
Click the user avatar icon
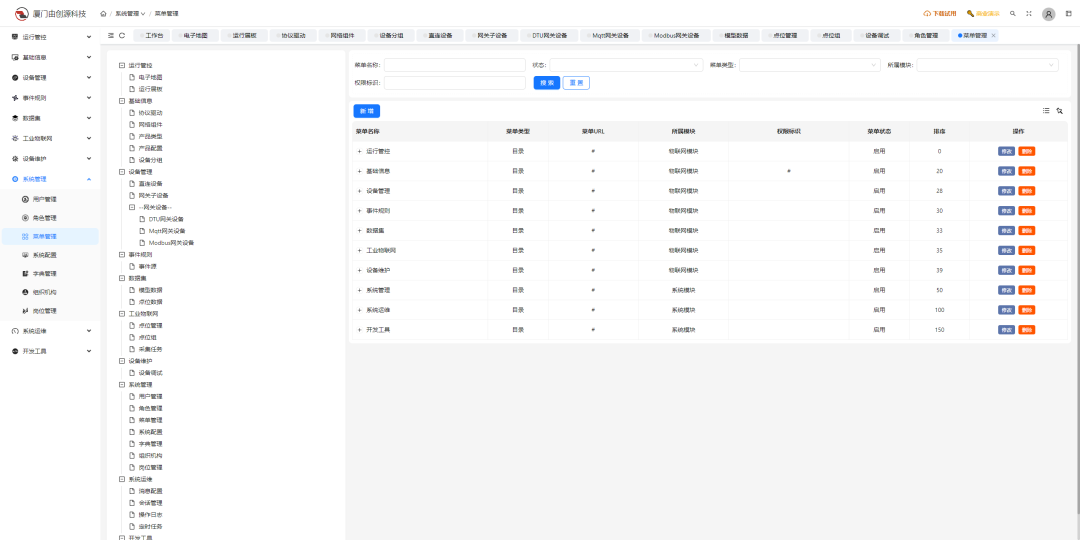coord(1048,14)
